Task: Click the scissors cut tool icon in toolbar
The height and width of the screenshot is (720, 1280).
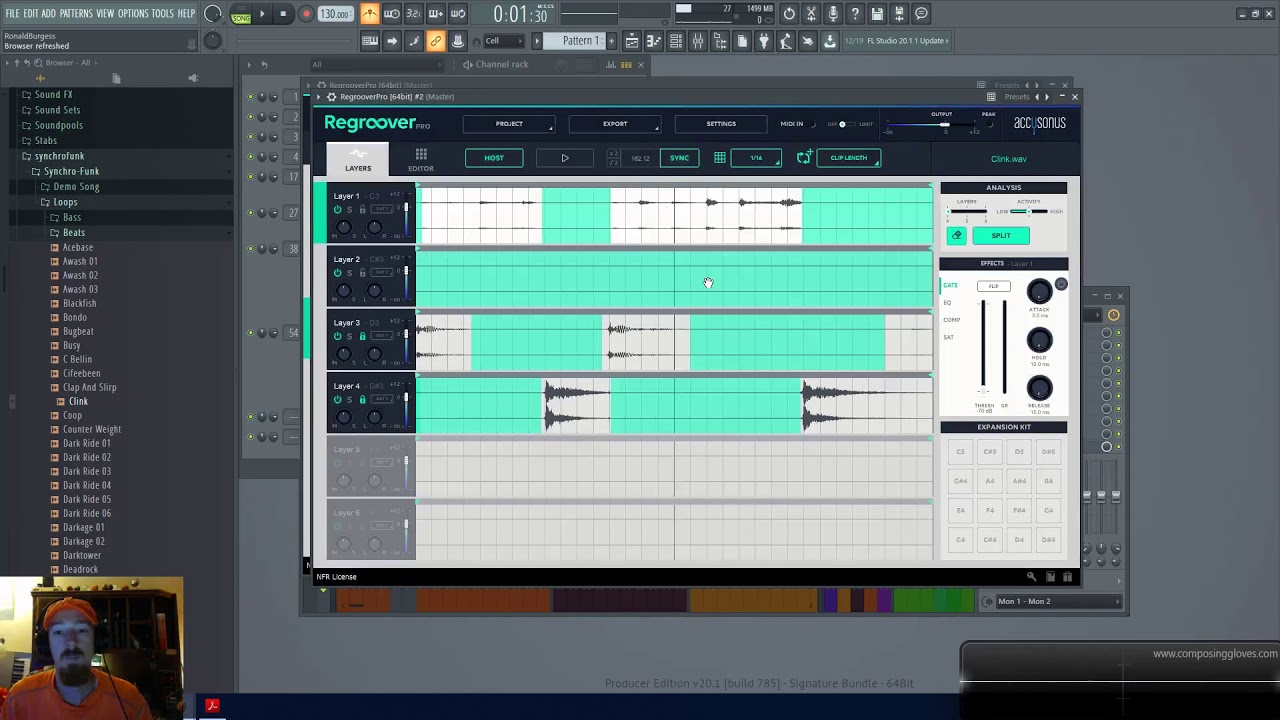Action: tap(811, 14)
